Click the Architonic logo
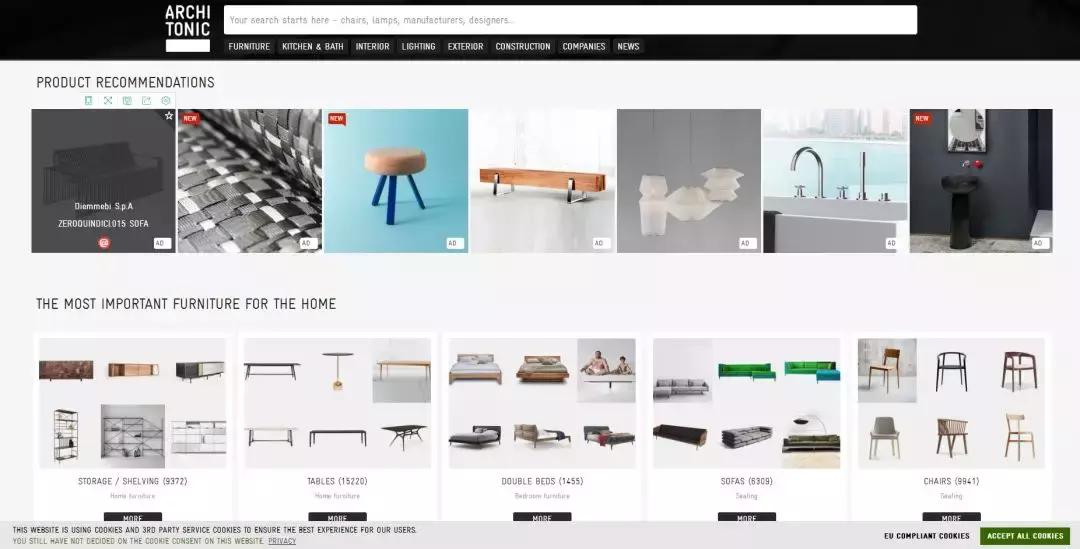Image resolution: width=1080 pixels, height=549 pixels. (x=187, y=27)
